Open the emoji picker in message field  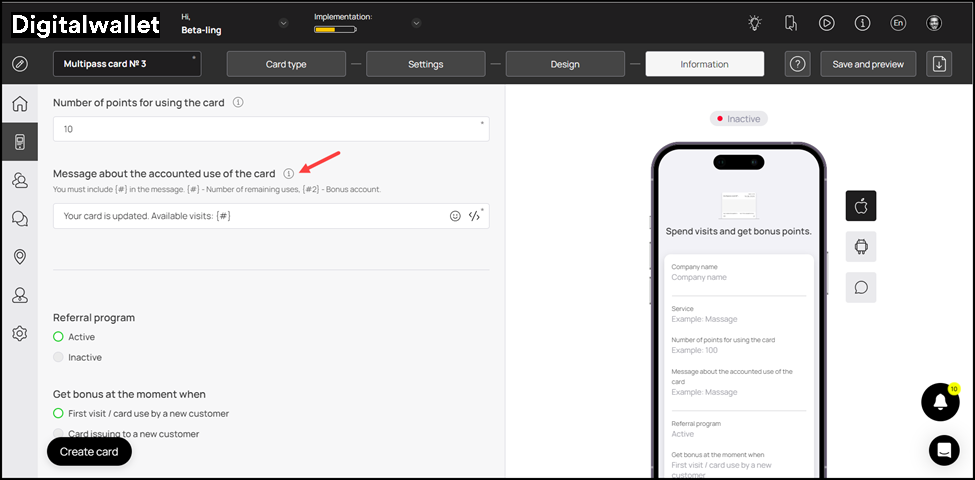tap(455, 216)
